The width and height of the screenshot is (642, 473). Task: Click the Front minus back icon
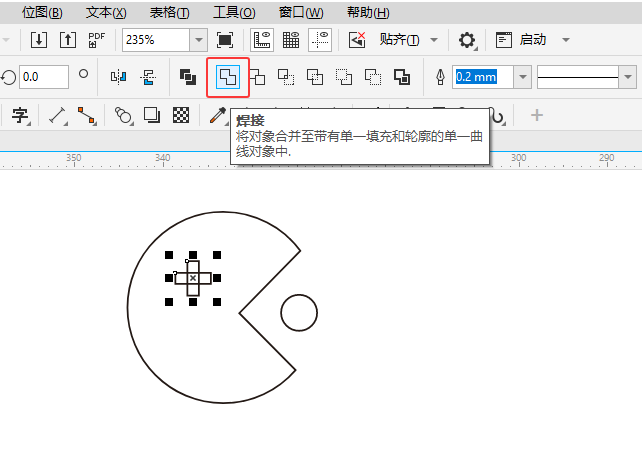click(344, 77)
